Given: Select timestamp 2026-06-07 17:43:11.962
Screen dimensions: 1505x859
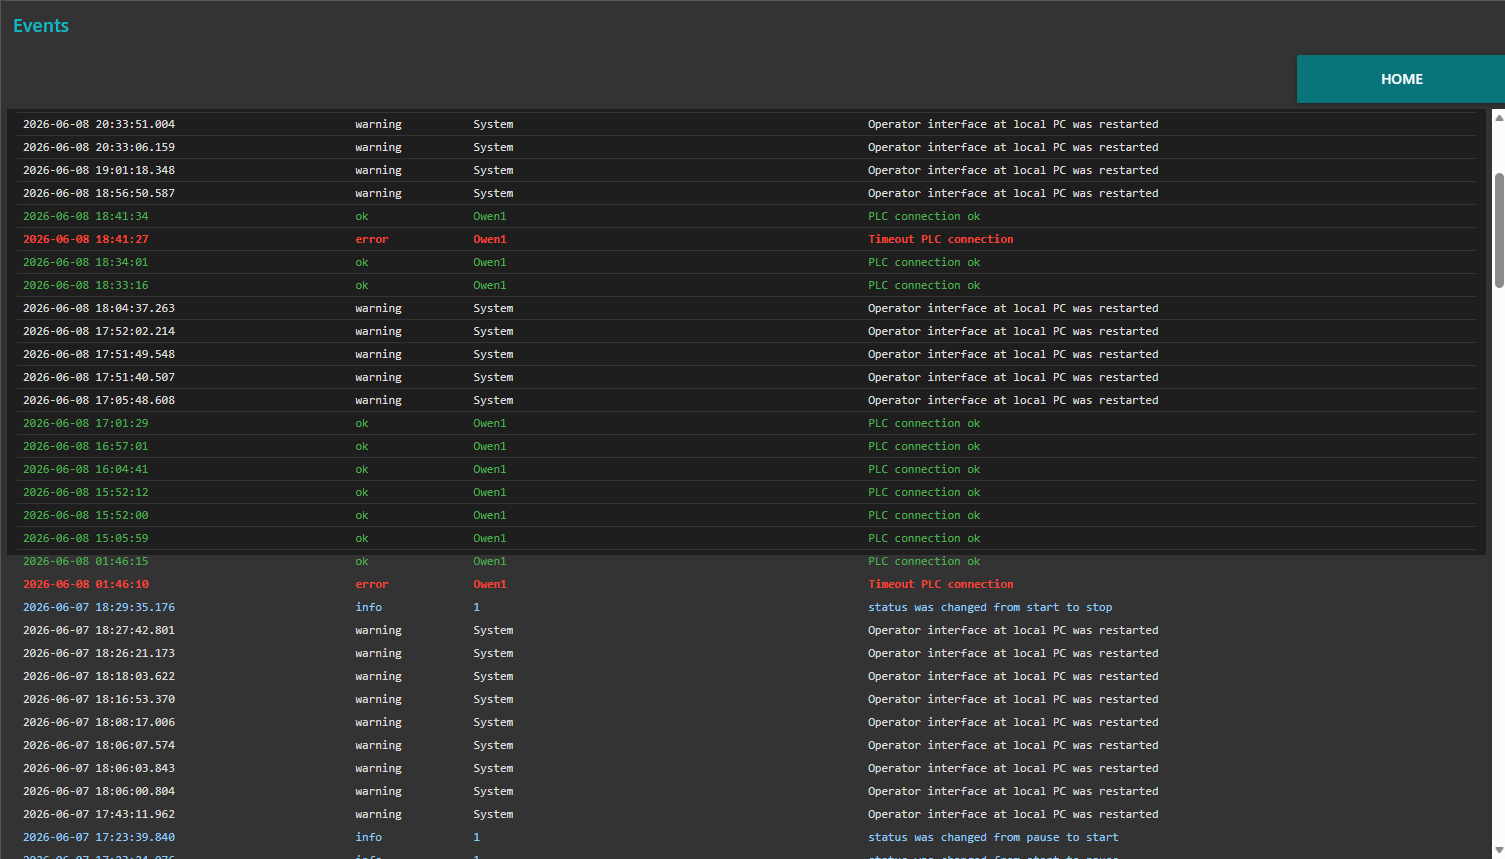Looking at the screenshot, I should [99, 814].
